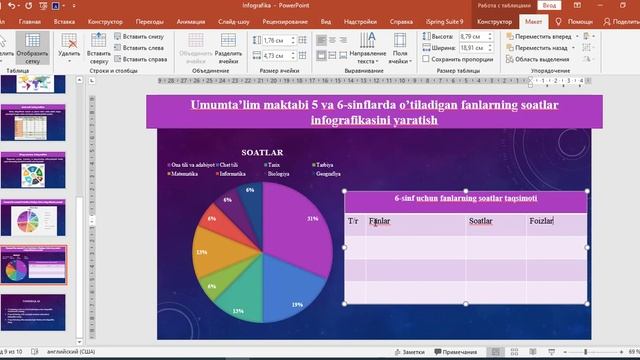Open the Анимация ribbon tab
The width and height of the screenshot is (640, 360).
191,22
